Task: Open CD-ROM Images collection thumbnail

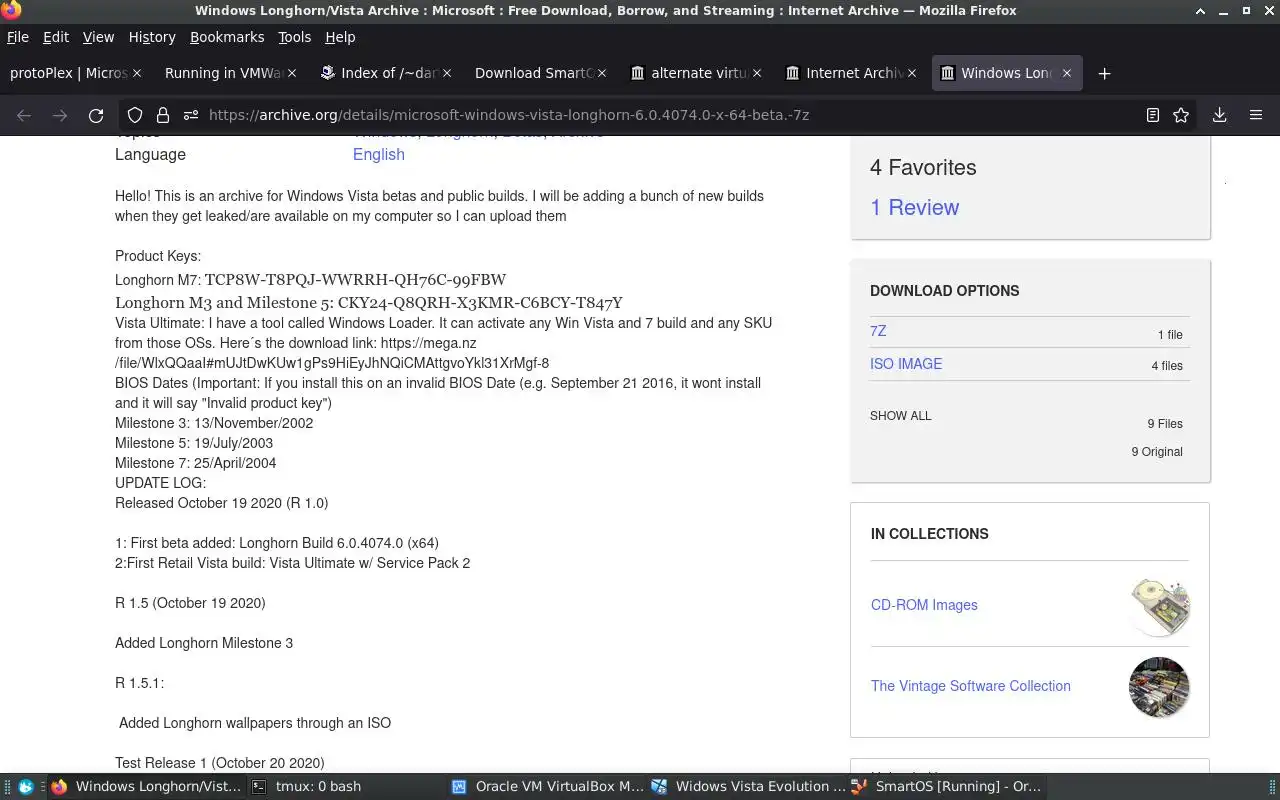Action: (x=1159, y=605)
